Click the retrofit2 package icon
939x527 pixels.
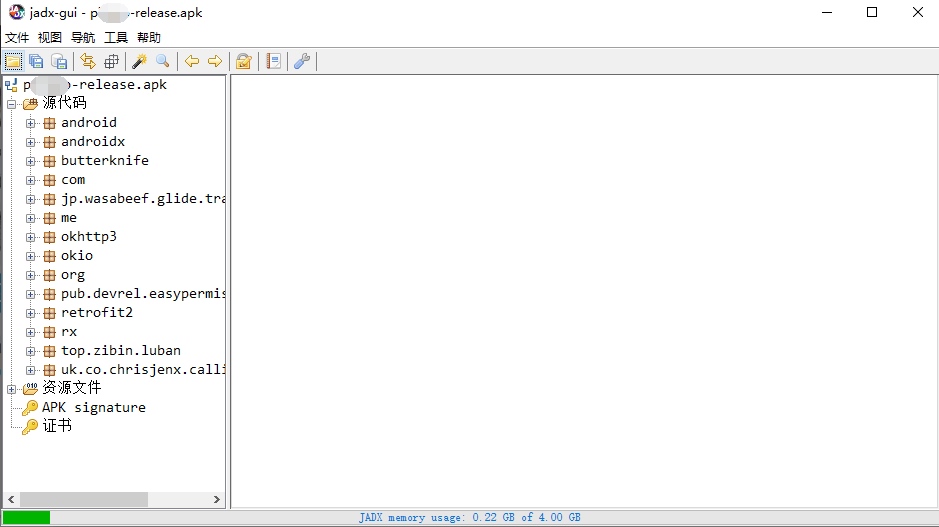50,313
